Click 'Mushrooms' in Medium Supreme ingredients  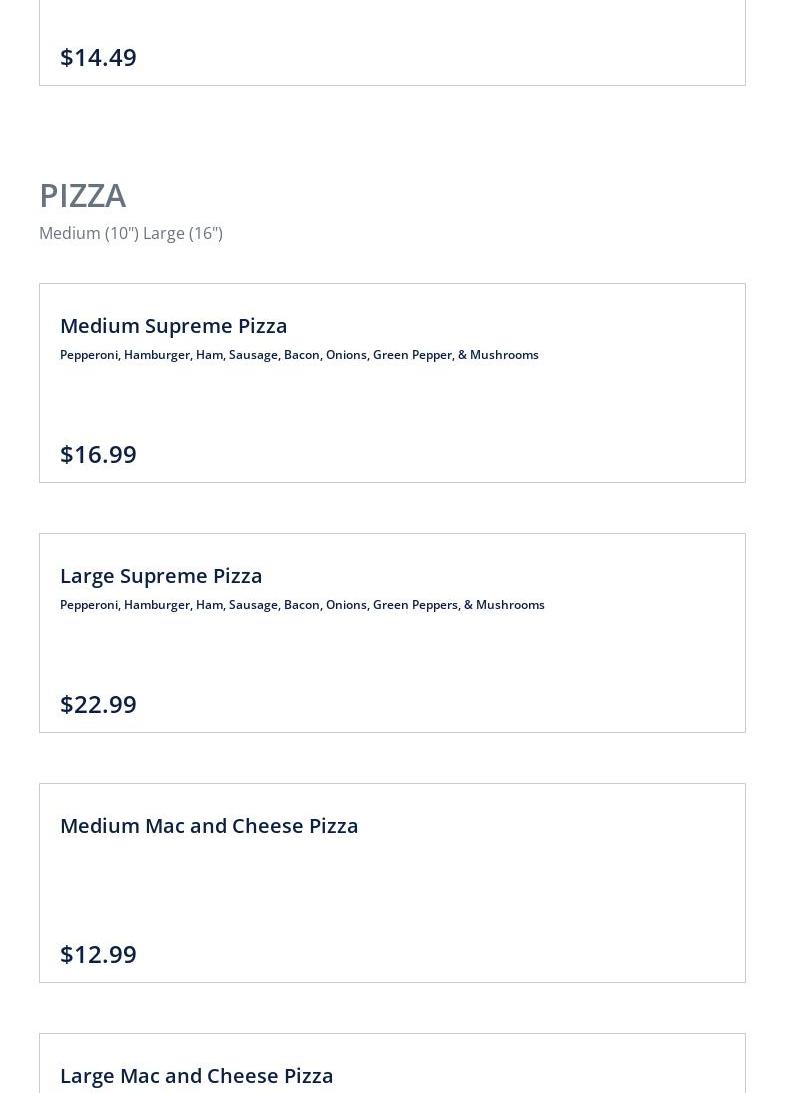[504, 355]
